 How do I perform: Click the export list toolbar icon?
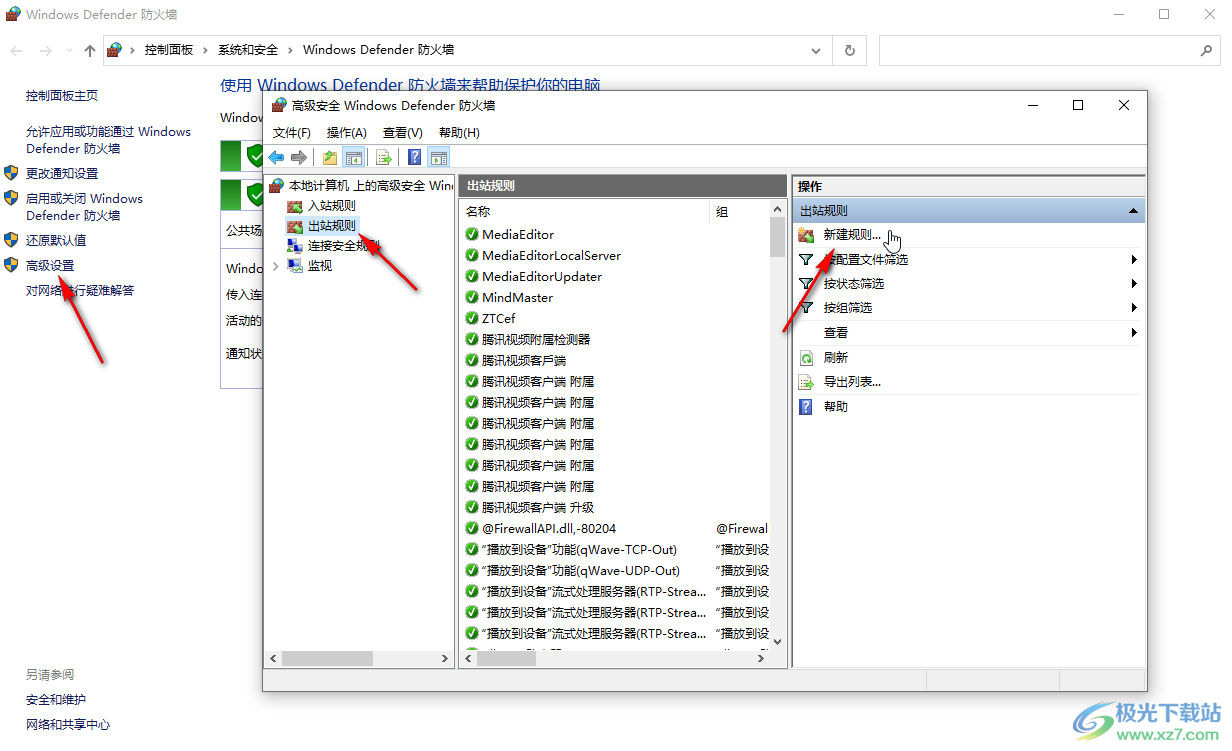[383, 157]
